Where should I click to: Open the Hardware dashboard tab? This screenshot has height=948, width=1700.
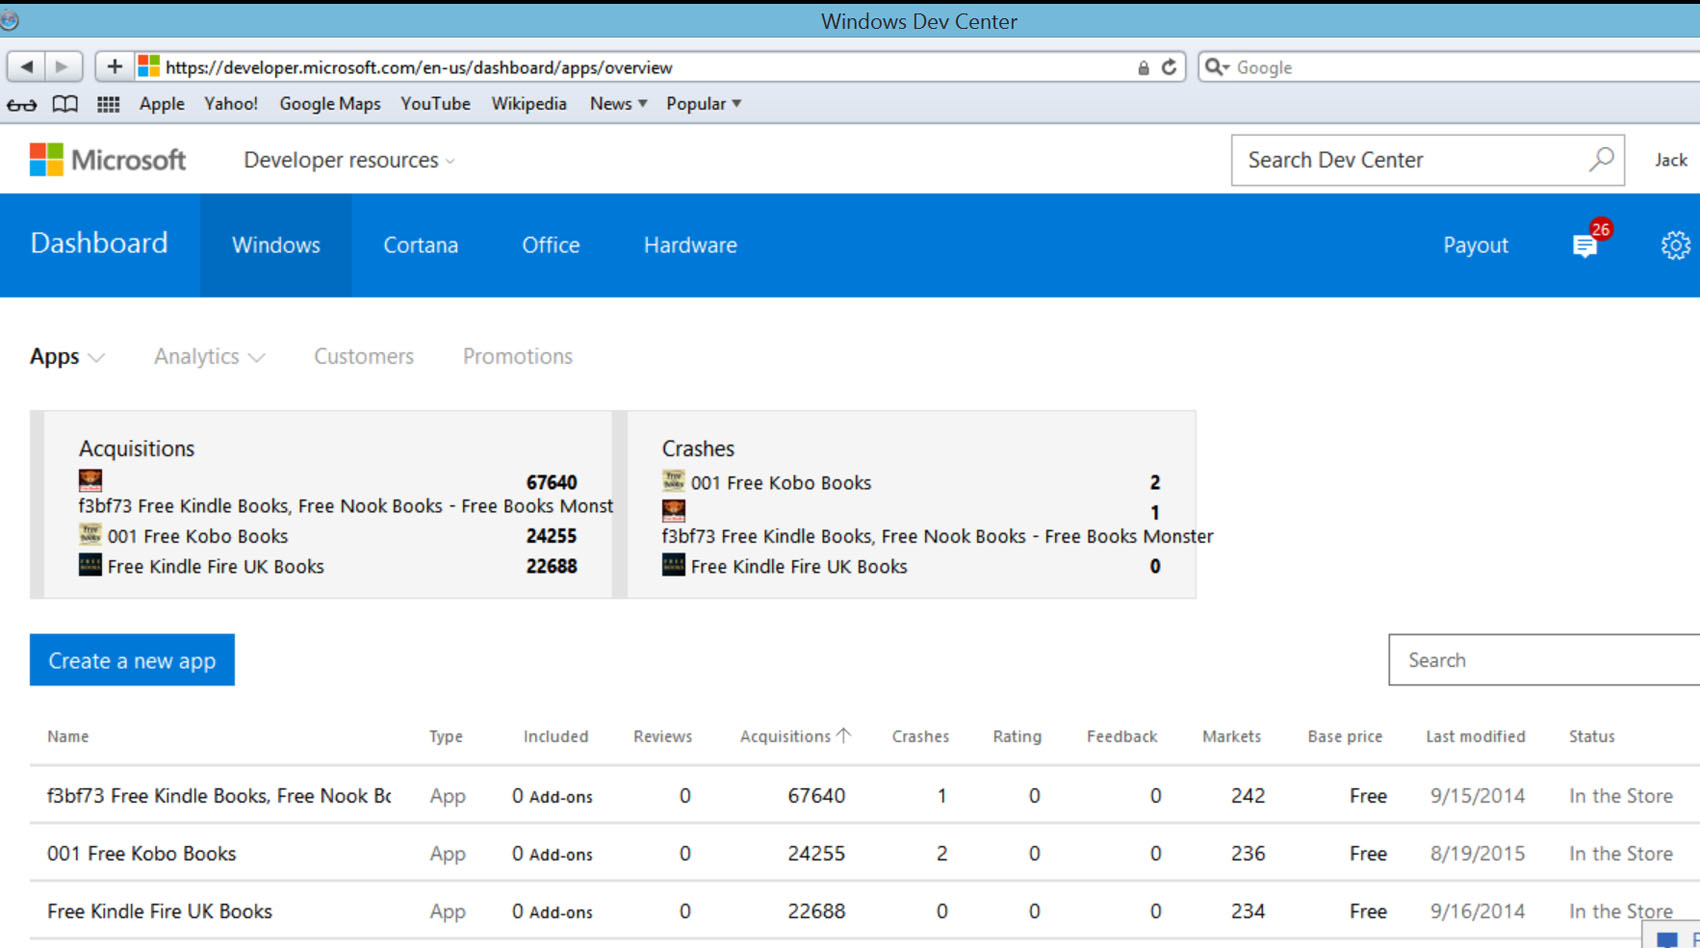tap(690, 245)
